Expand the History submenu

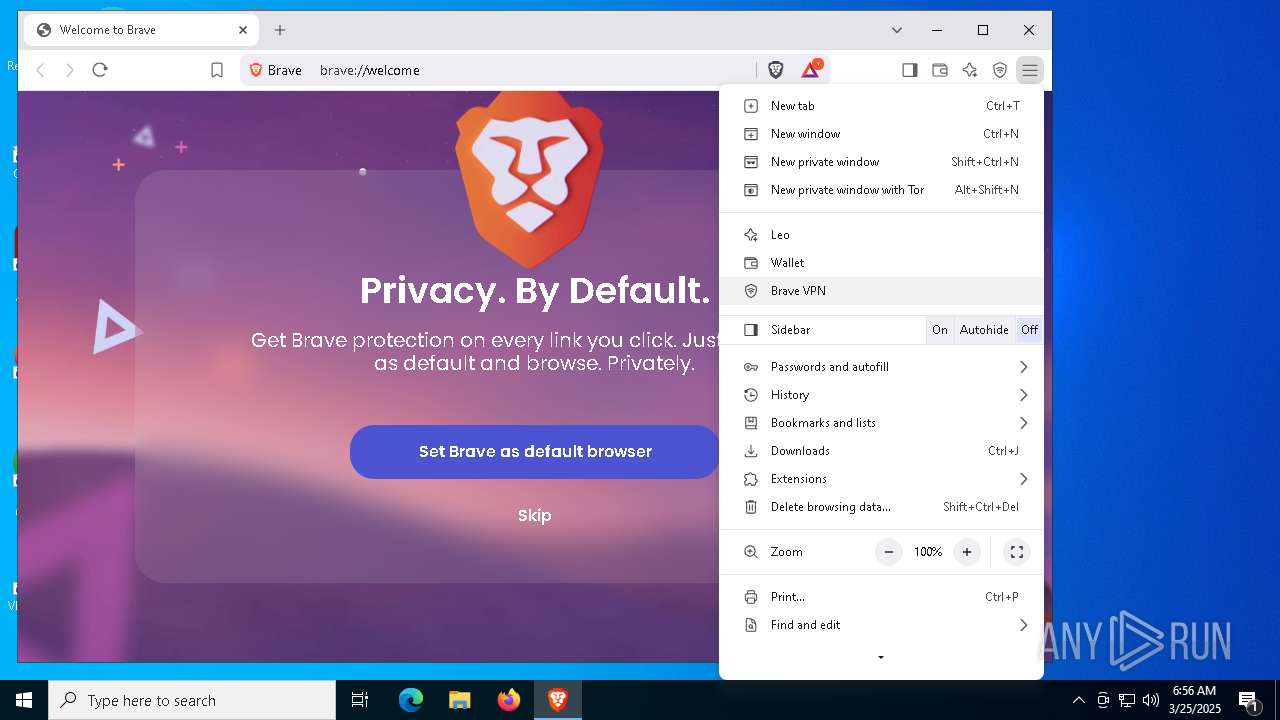tap(881, 395)
